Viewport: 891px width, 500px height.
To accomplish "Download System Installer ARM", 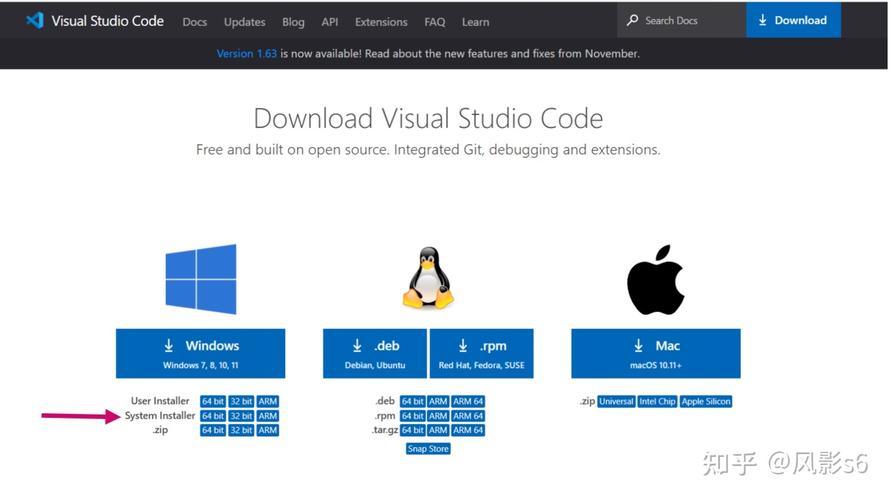I will (268, 416).
